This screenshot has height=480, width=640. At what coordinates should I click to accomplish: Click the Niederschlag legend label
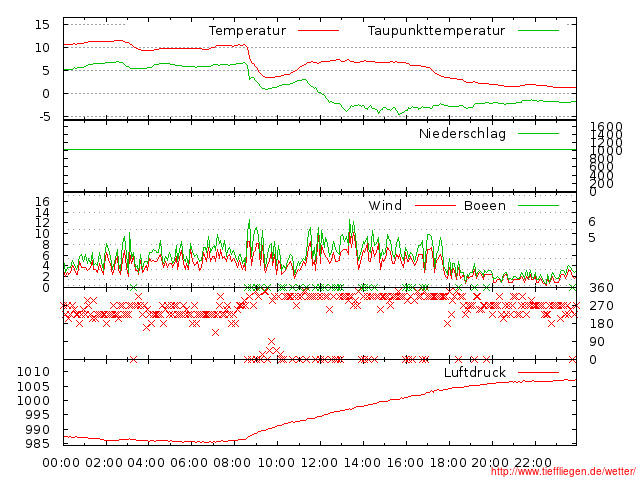point(462,133)
